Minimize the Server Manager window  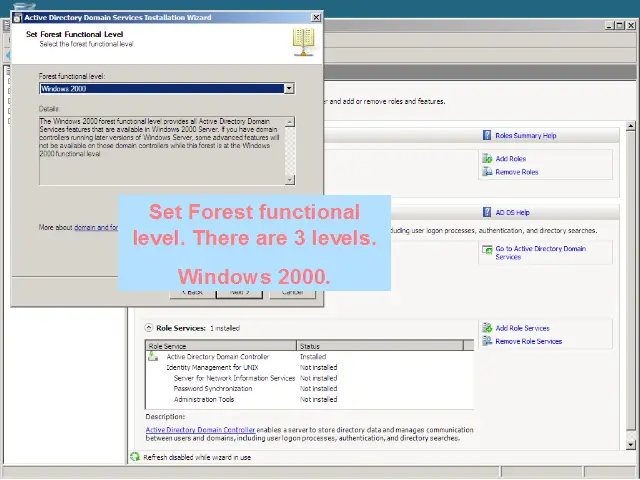pyautogui.click(x=609, y=25)
